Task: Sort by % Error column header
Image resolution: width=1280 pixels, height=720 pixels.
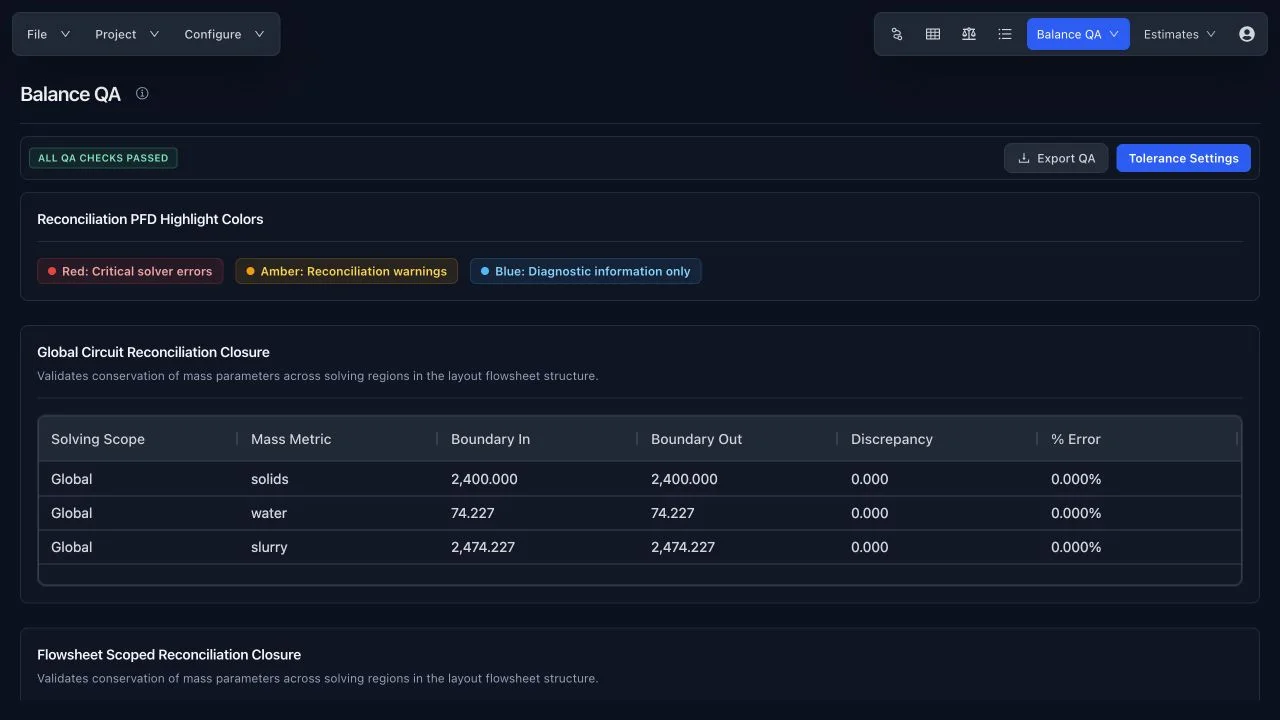Action: pyautogui.click(x=1137, y=439)
